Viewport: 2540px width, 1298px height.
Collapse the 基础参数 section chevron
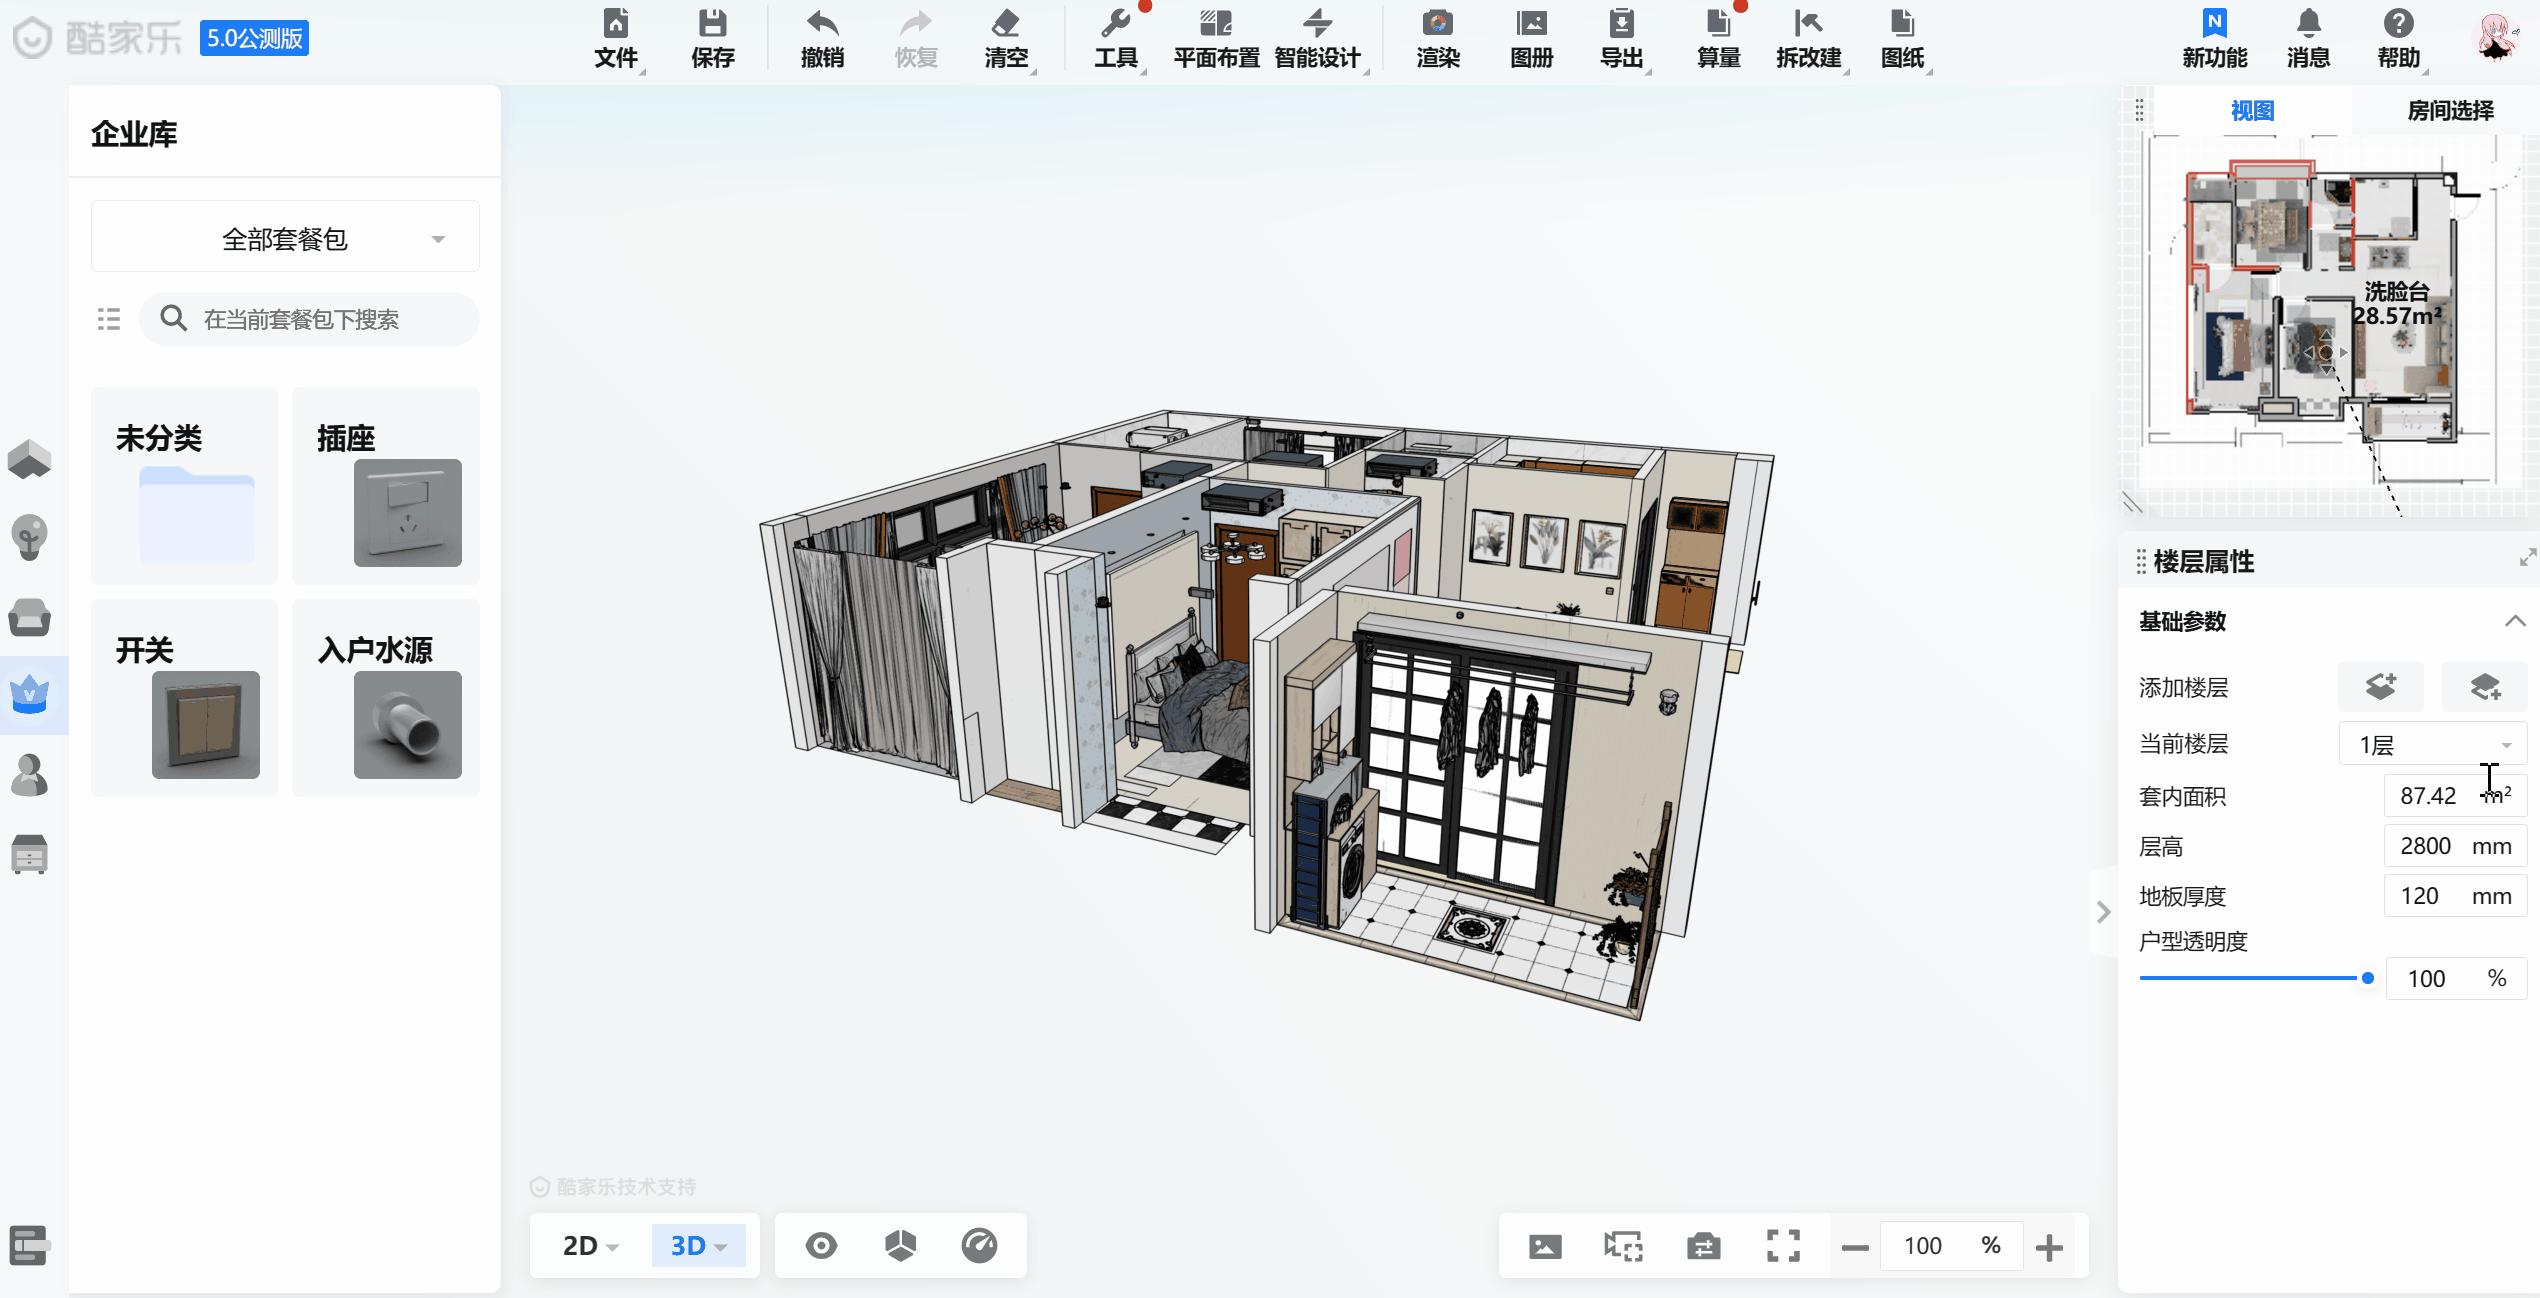[2515, 621]
